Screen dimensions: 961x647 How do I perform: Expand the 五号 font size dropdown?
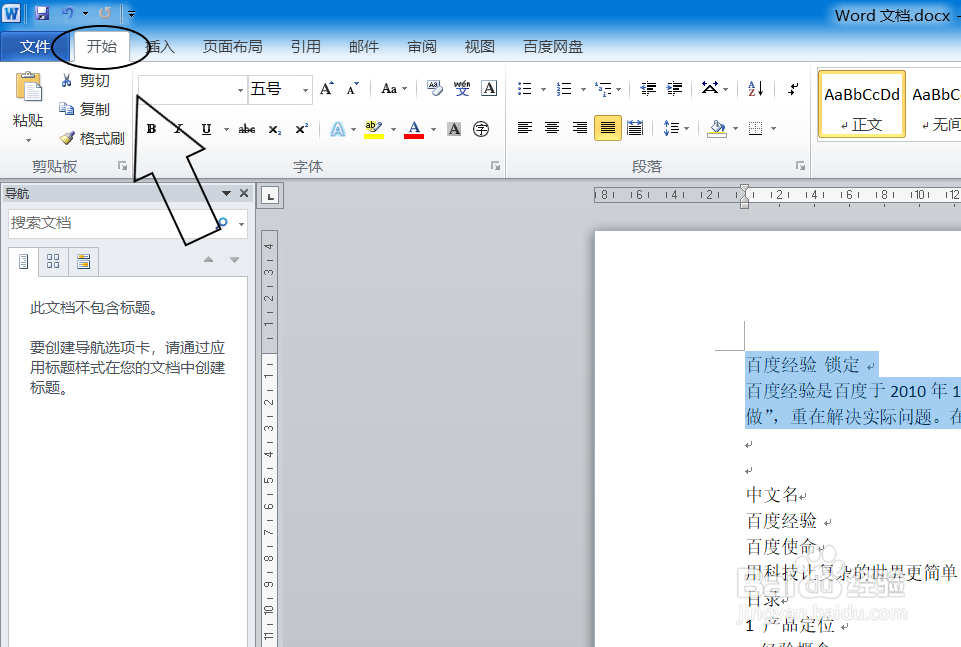tap(305, 90)
